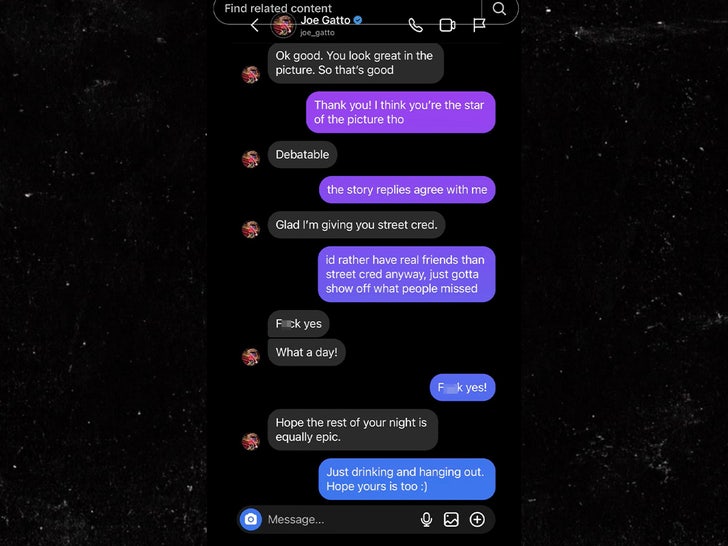Viewport: 728px width, 546px height.
Task: Open the photo gallery icon
Action: coord(451,520)
